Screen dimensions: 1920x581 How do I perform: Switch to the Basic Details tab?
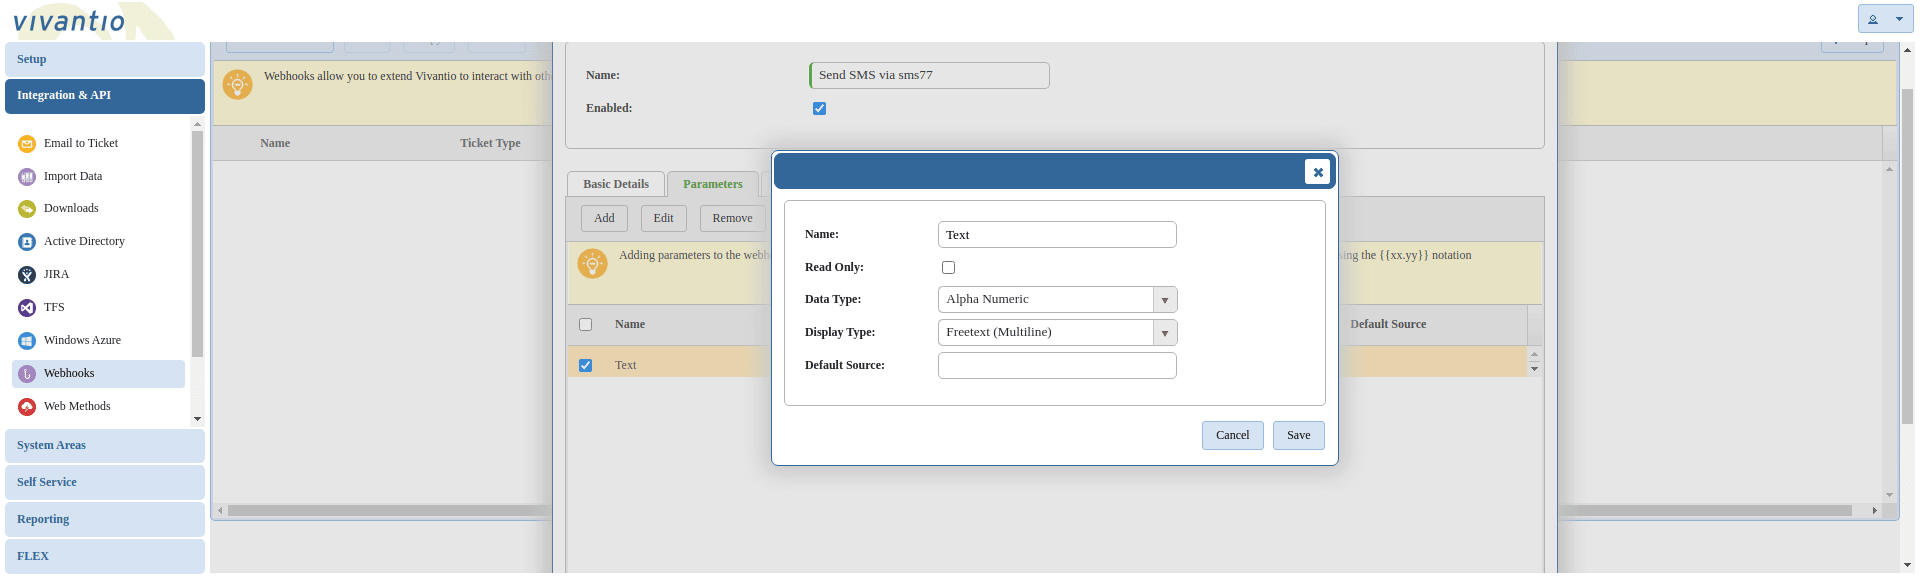[616, 185]
